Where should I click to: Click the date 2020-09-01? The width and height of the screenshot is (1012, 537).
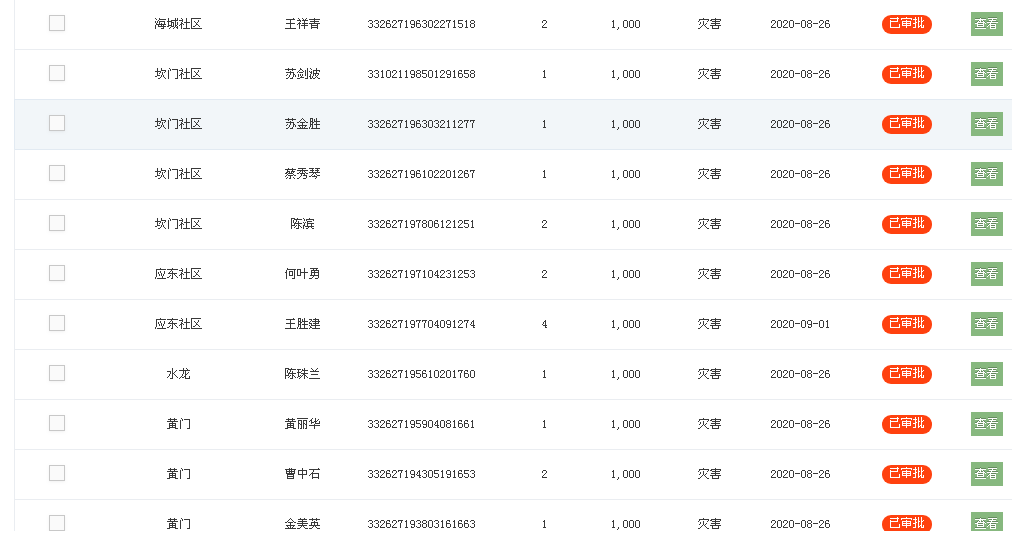click(800, 324)
